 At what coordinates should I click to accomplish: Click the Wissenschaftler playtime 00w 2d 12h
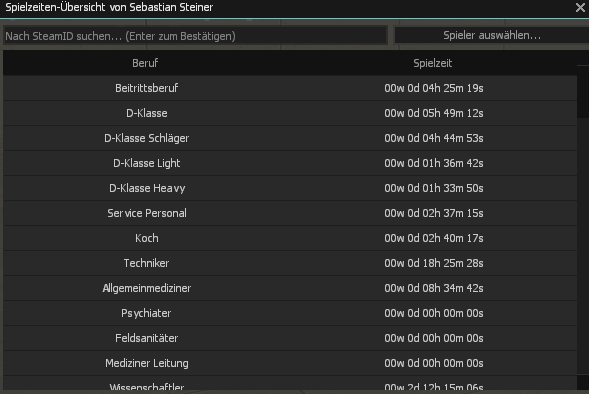click(x=433, y=386)
